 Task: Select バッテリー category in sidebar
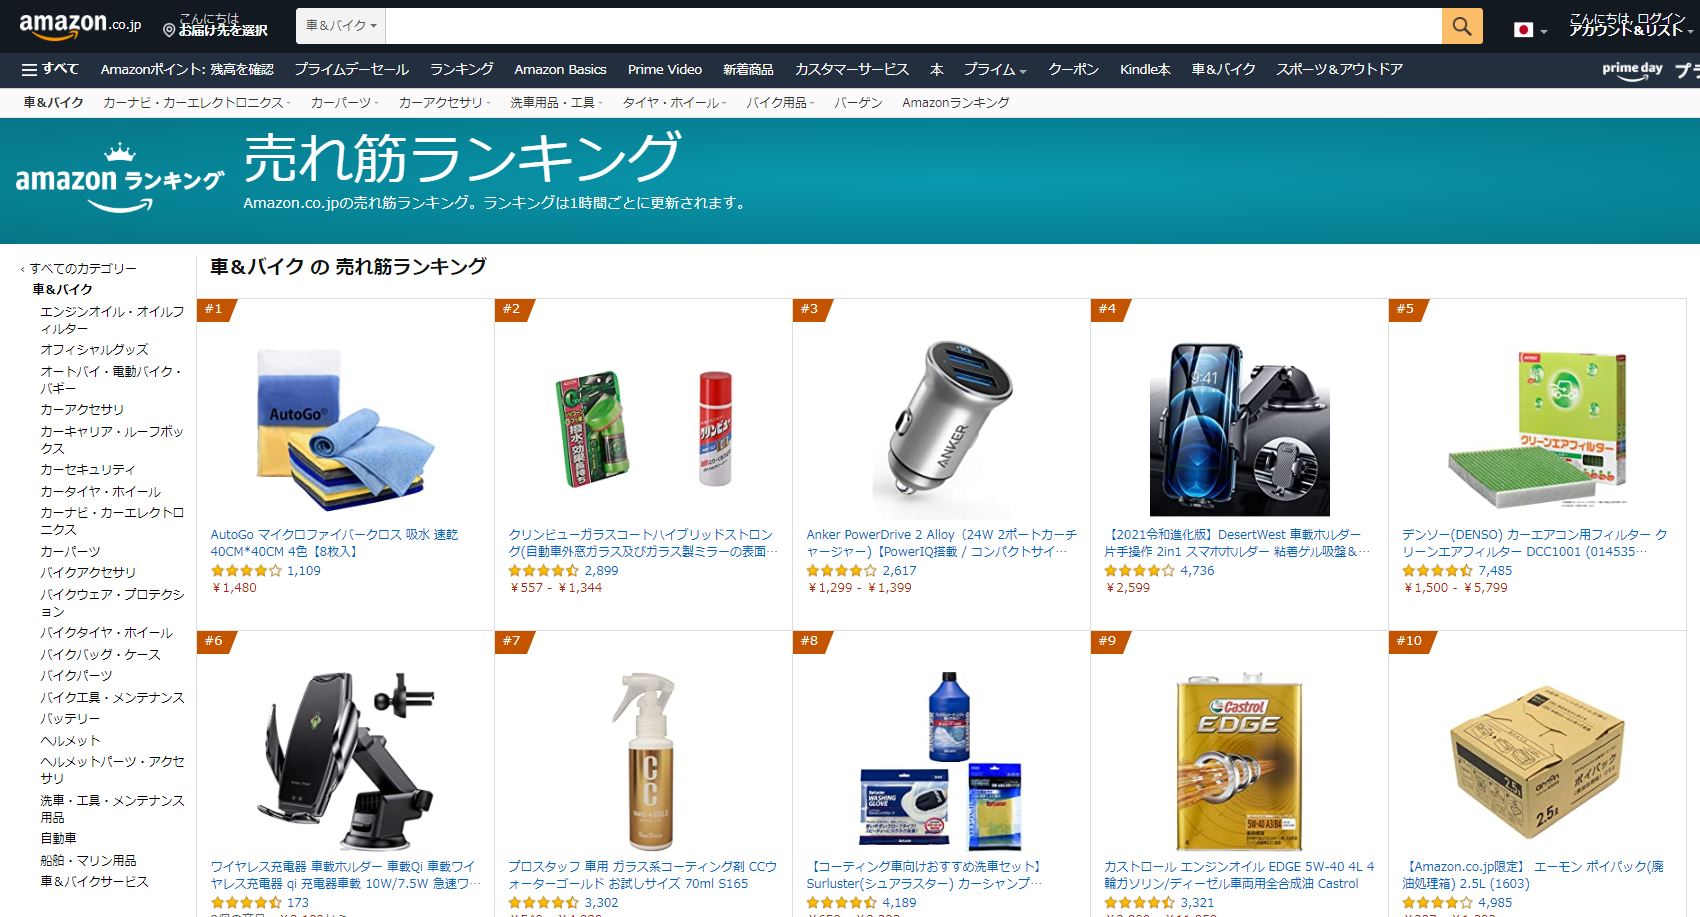click(70, 718)
